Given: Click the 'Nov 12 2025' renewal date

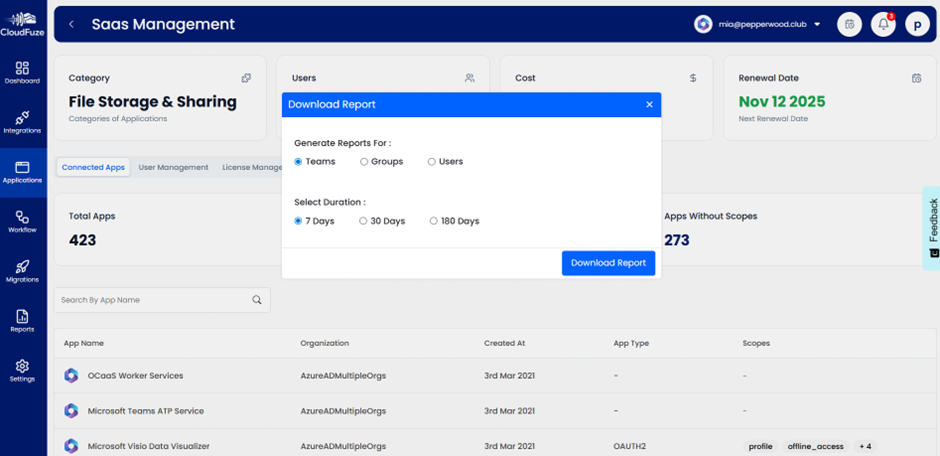Looking at the screenshot, I should point(782,101).
